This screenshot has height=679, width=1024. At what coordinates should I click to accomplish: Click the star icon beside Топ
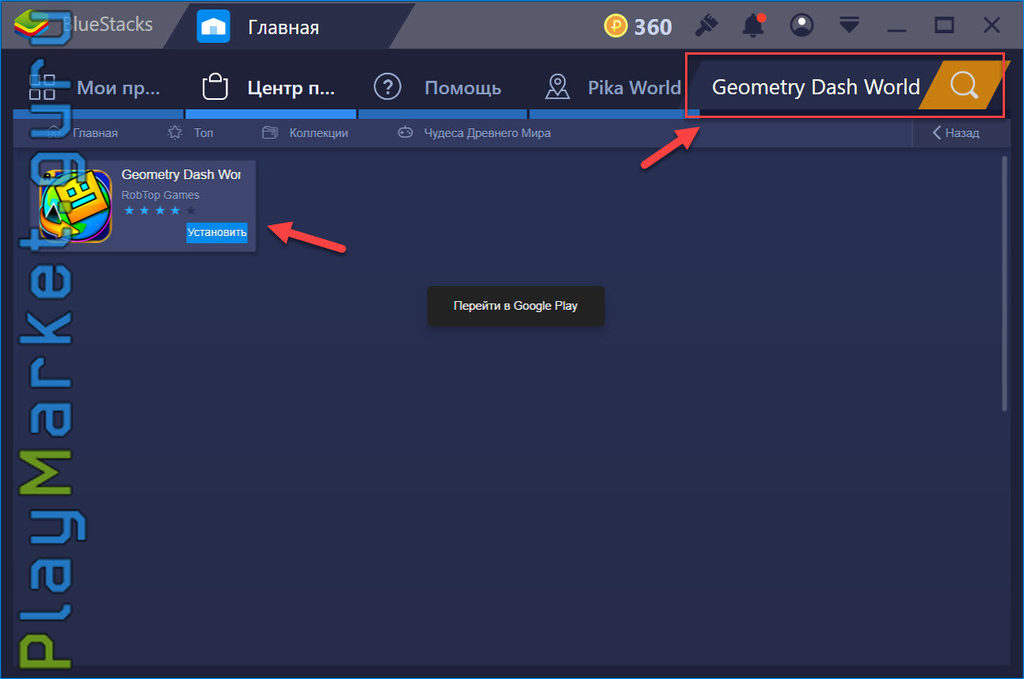[175, 133]
